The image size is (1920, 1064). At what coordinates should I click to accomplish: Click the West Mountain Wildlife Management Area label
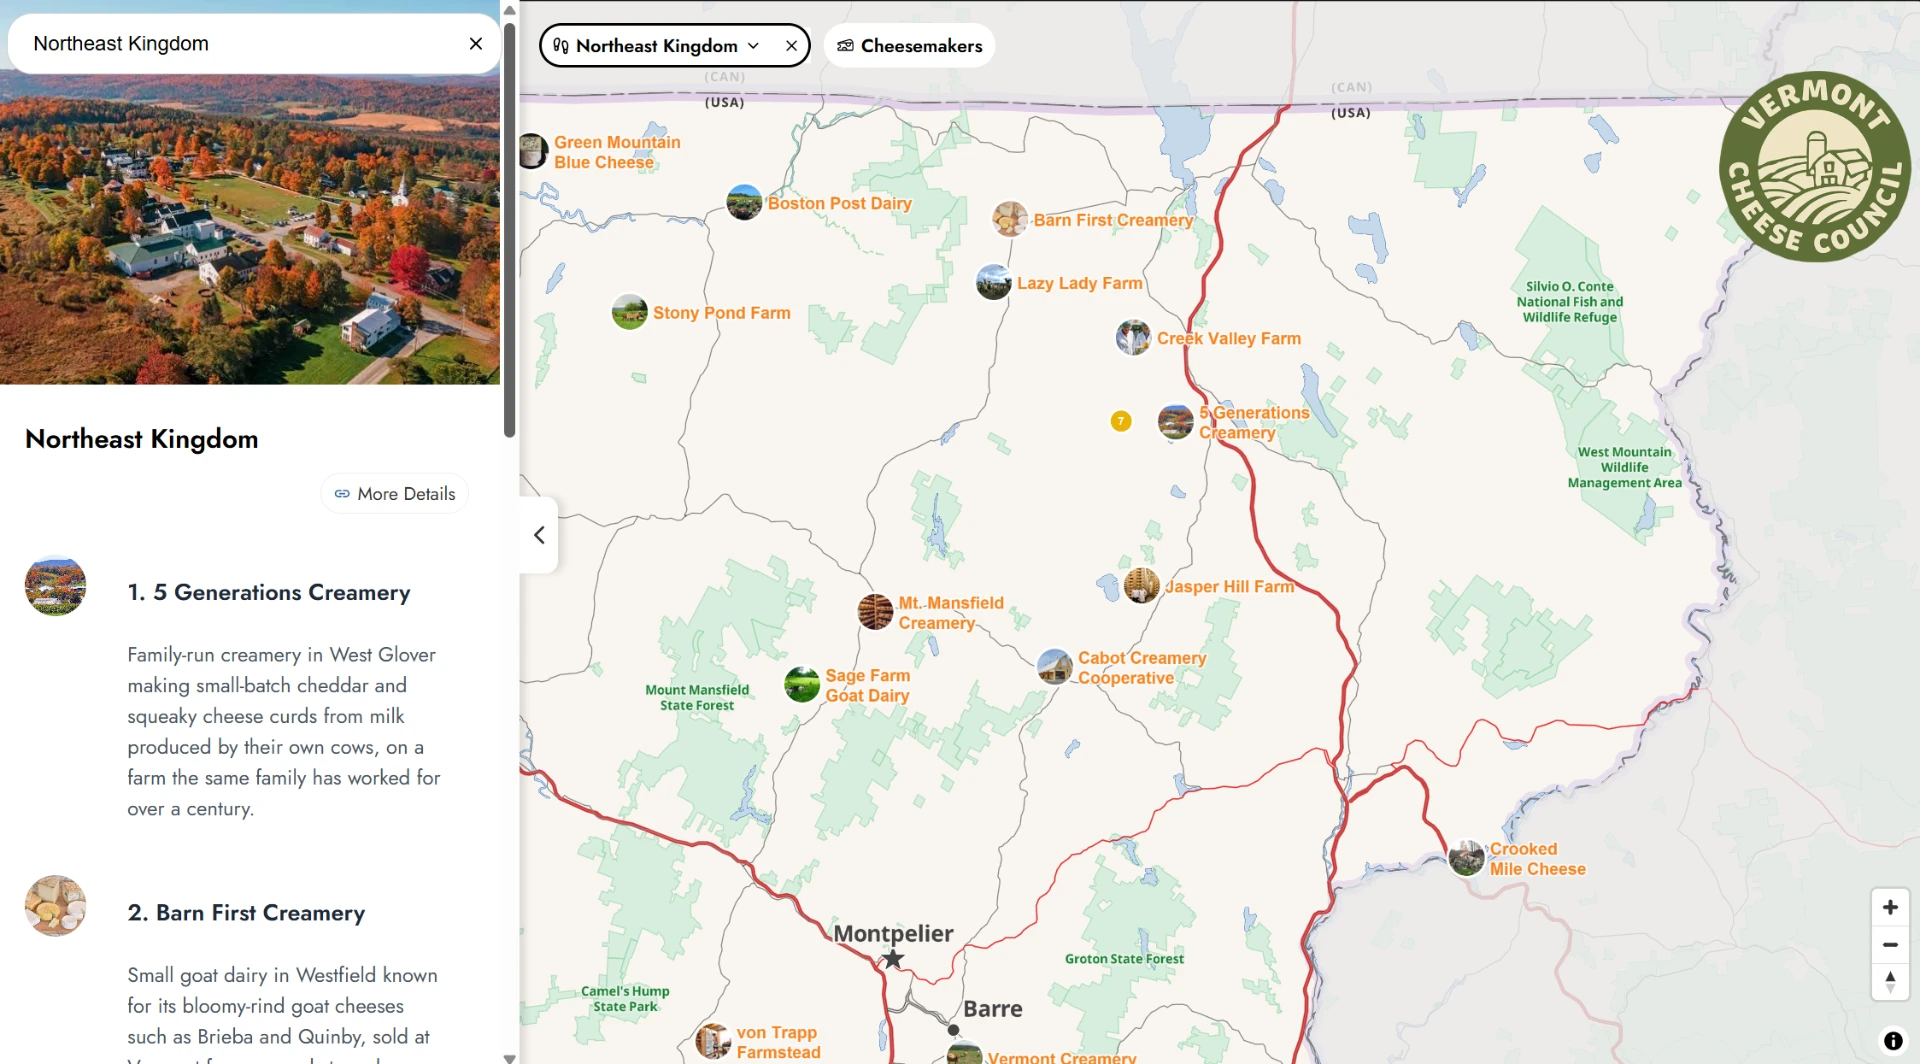tap(1624, 467)
